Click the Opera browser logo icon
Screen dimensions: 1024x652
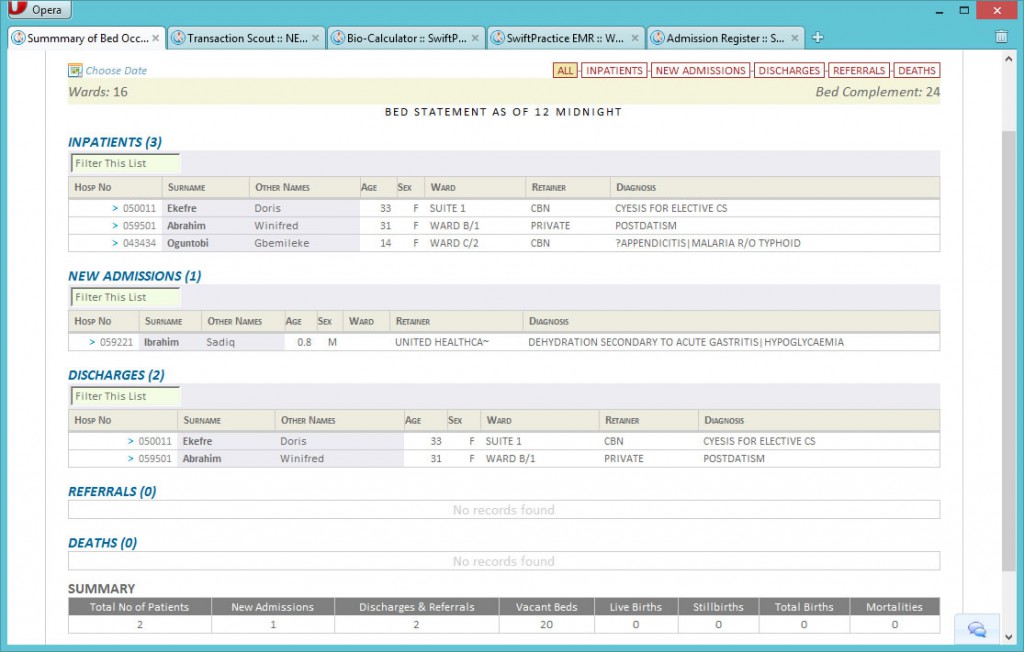(18, 9)
